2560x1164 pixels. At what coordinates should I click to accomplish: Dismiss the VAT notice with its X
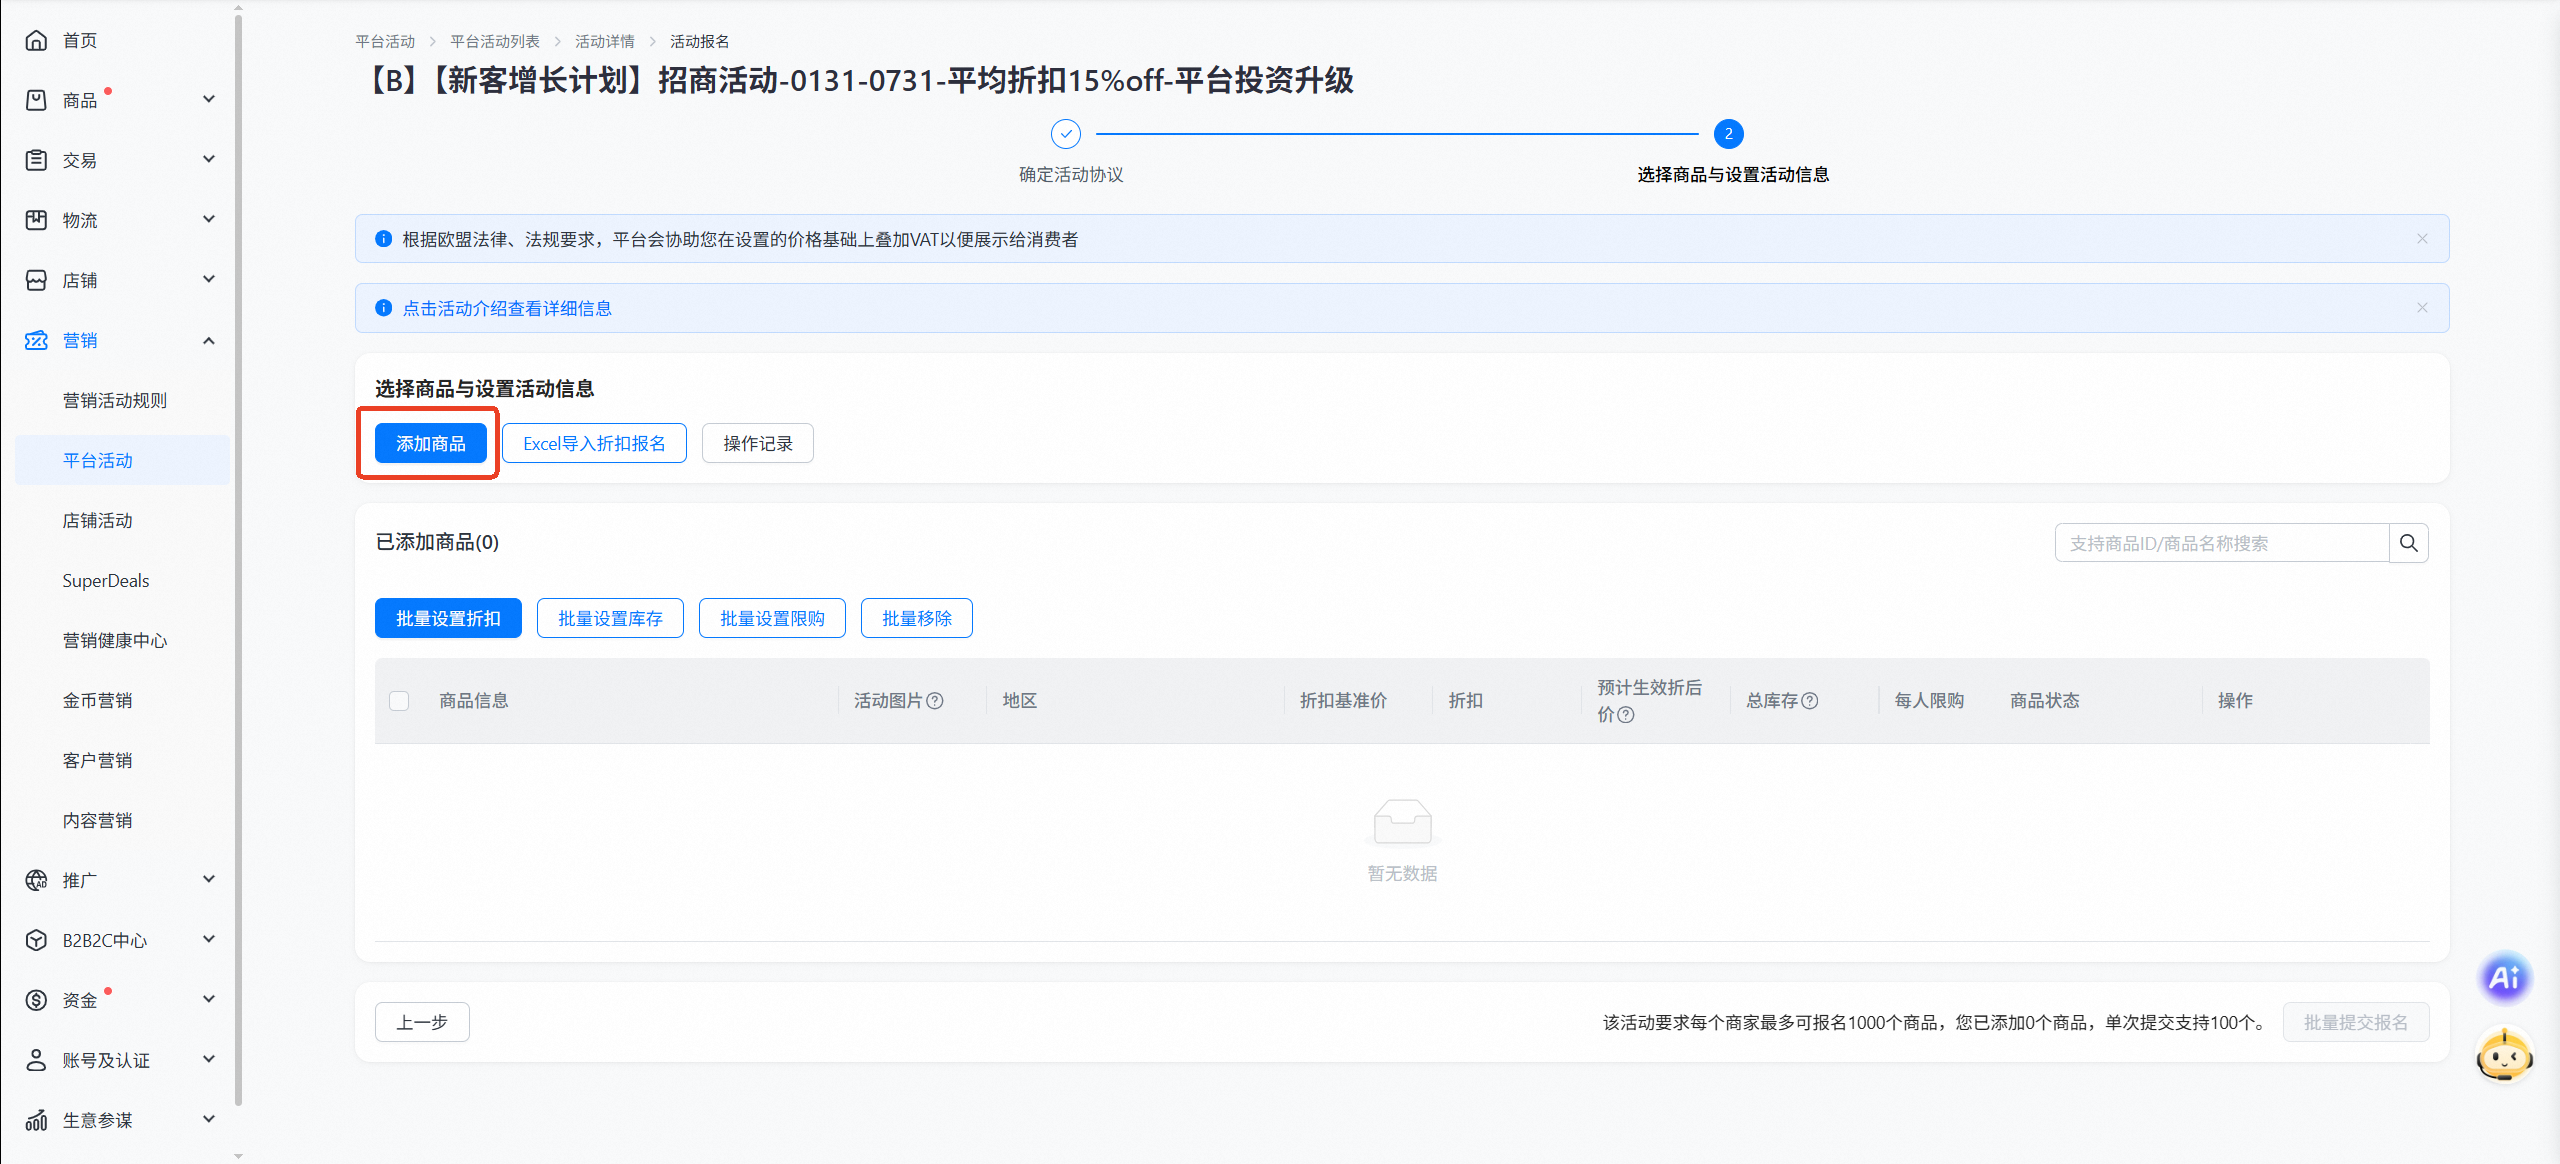pos(2422,239)
